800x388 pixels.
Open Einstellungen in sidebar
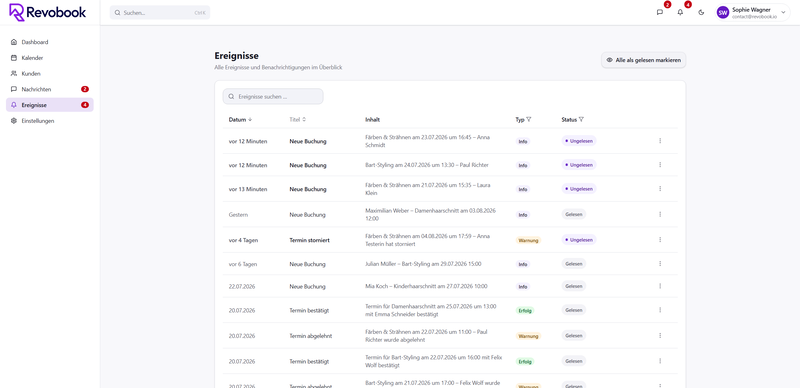tap(49, 121)
